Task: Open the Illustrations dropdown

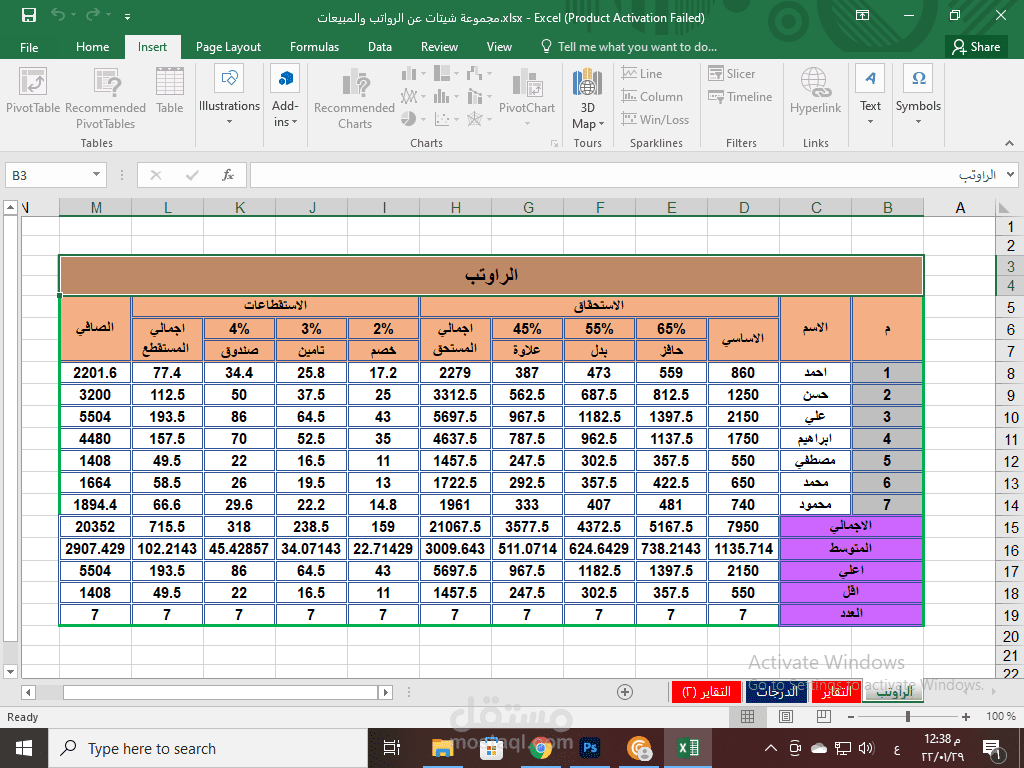Action: click(x=229, y=95)
